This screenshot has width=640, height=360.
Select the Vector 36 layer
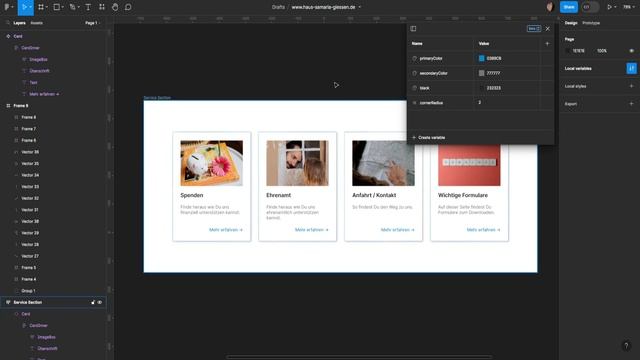[30, 152]
